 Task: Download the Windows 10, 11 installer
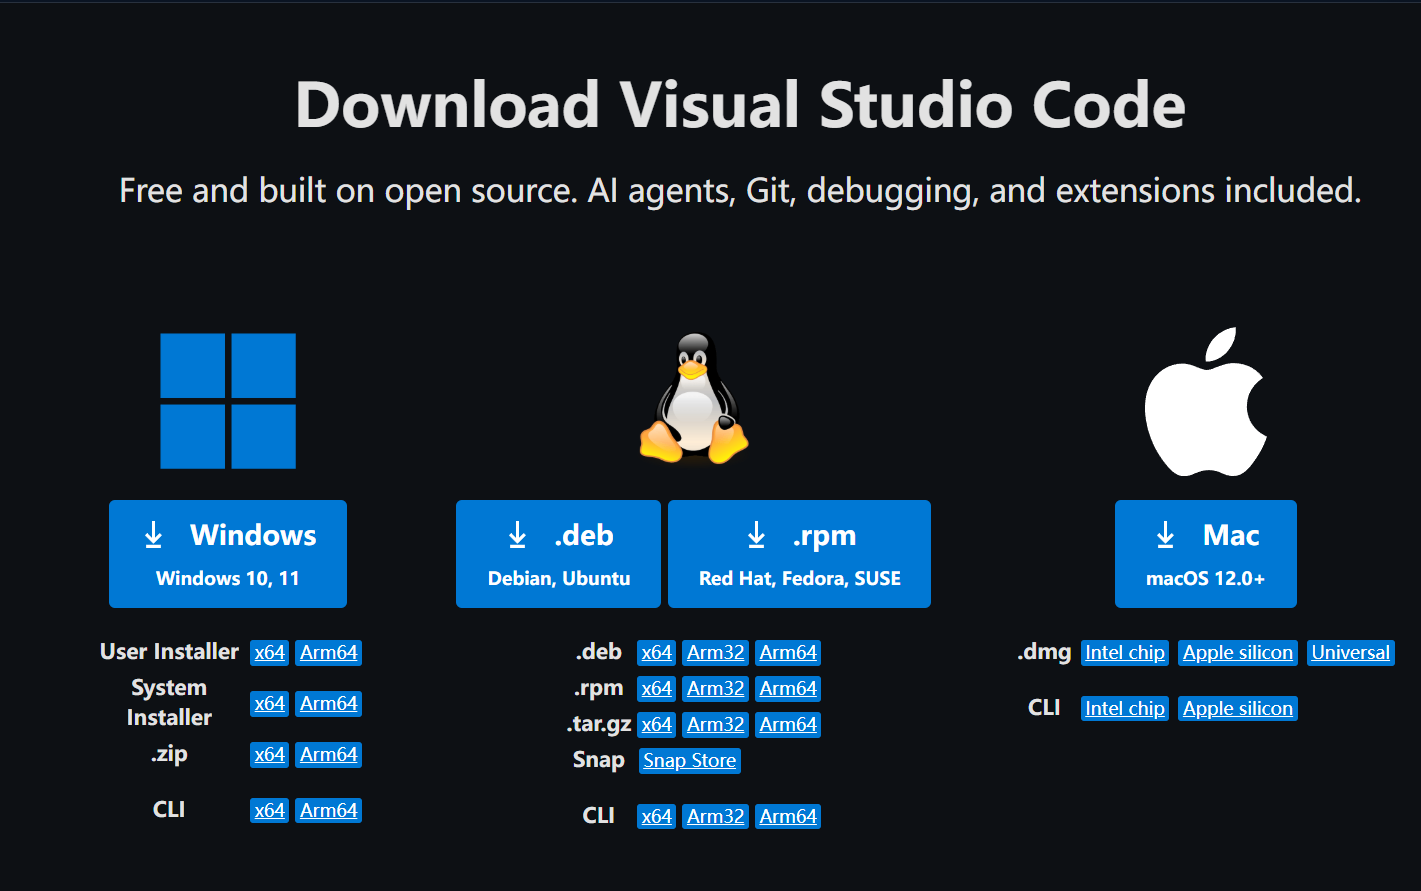tap(228, 554)
